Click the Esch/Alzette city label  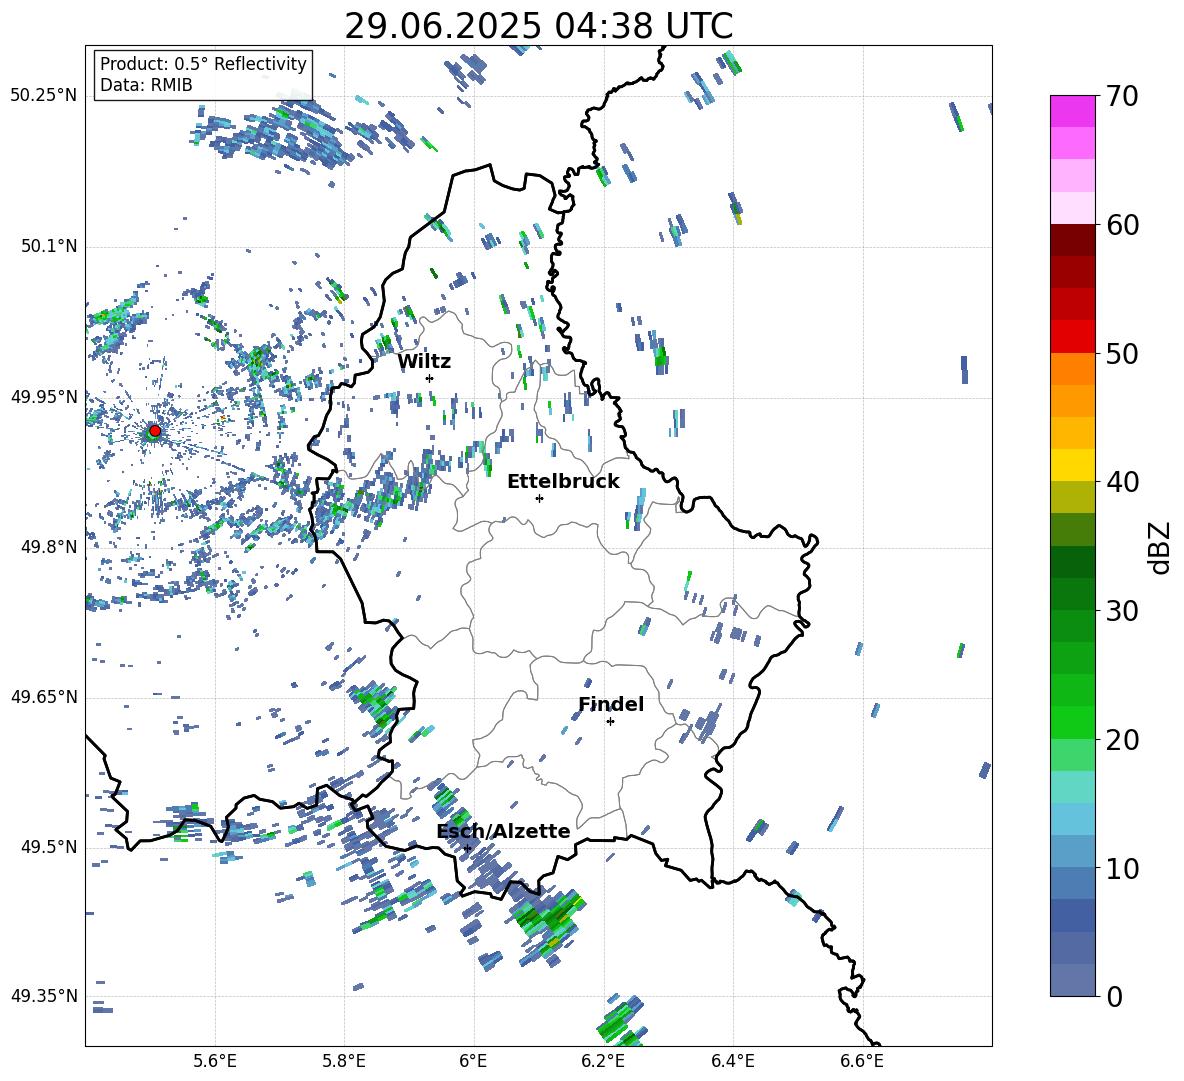point(503,831)
